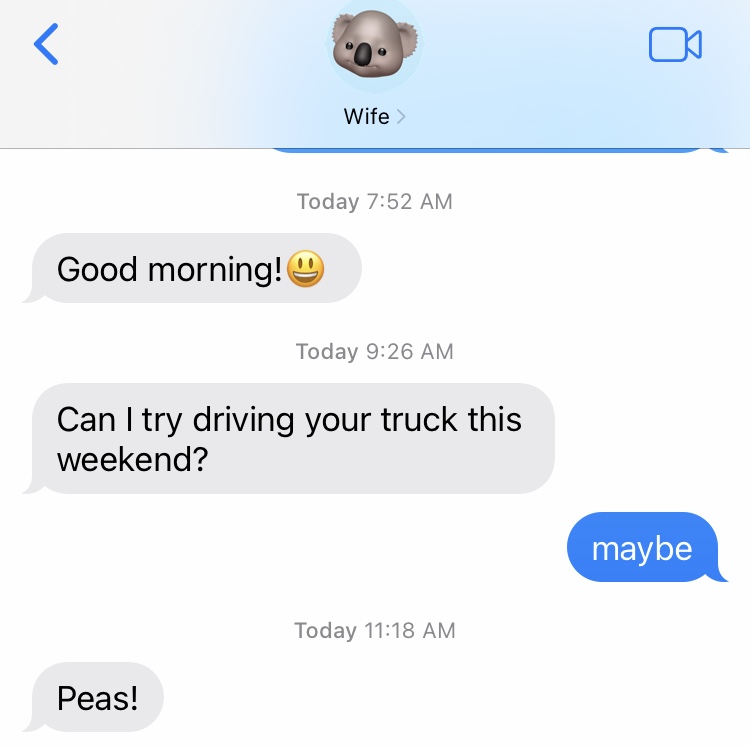Tap the Wife contact name

pos(366,116)
